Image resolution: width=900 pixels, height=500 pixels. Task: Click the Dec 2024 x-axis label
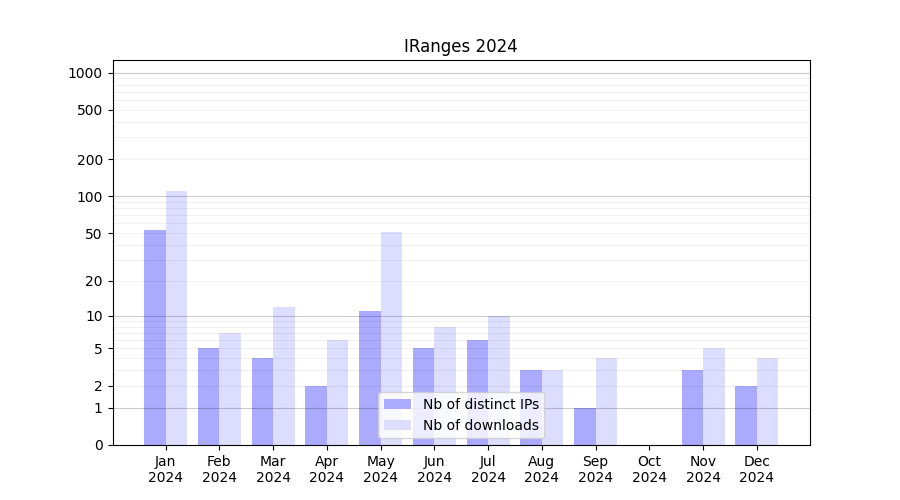pos(756,469)
